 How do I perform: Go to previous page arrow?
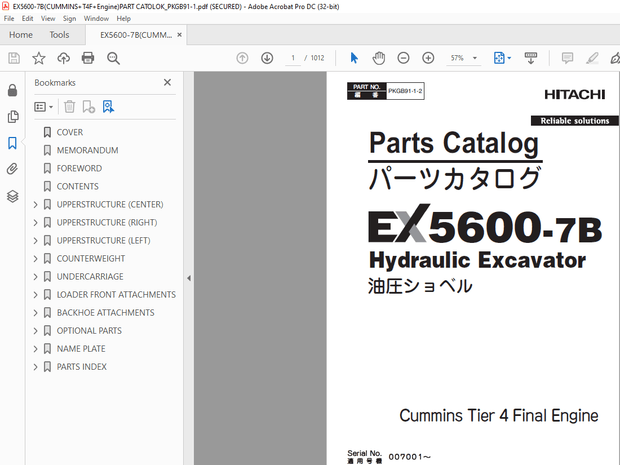click(242, 58)
